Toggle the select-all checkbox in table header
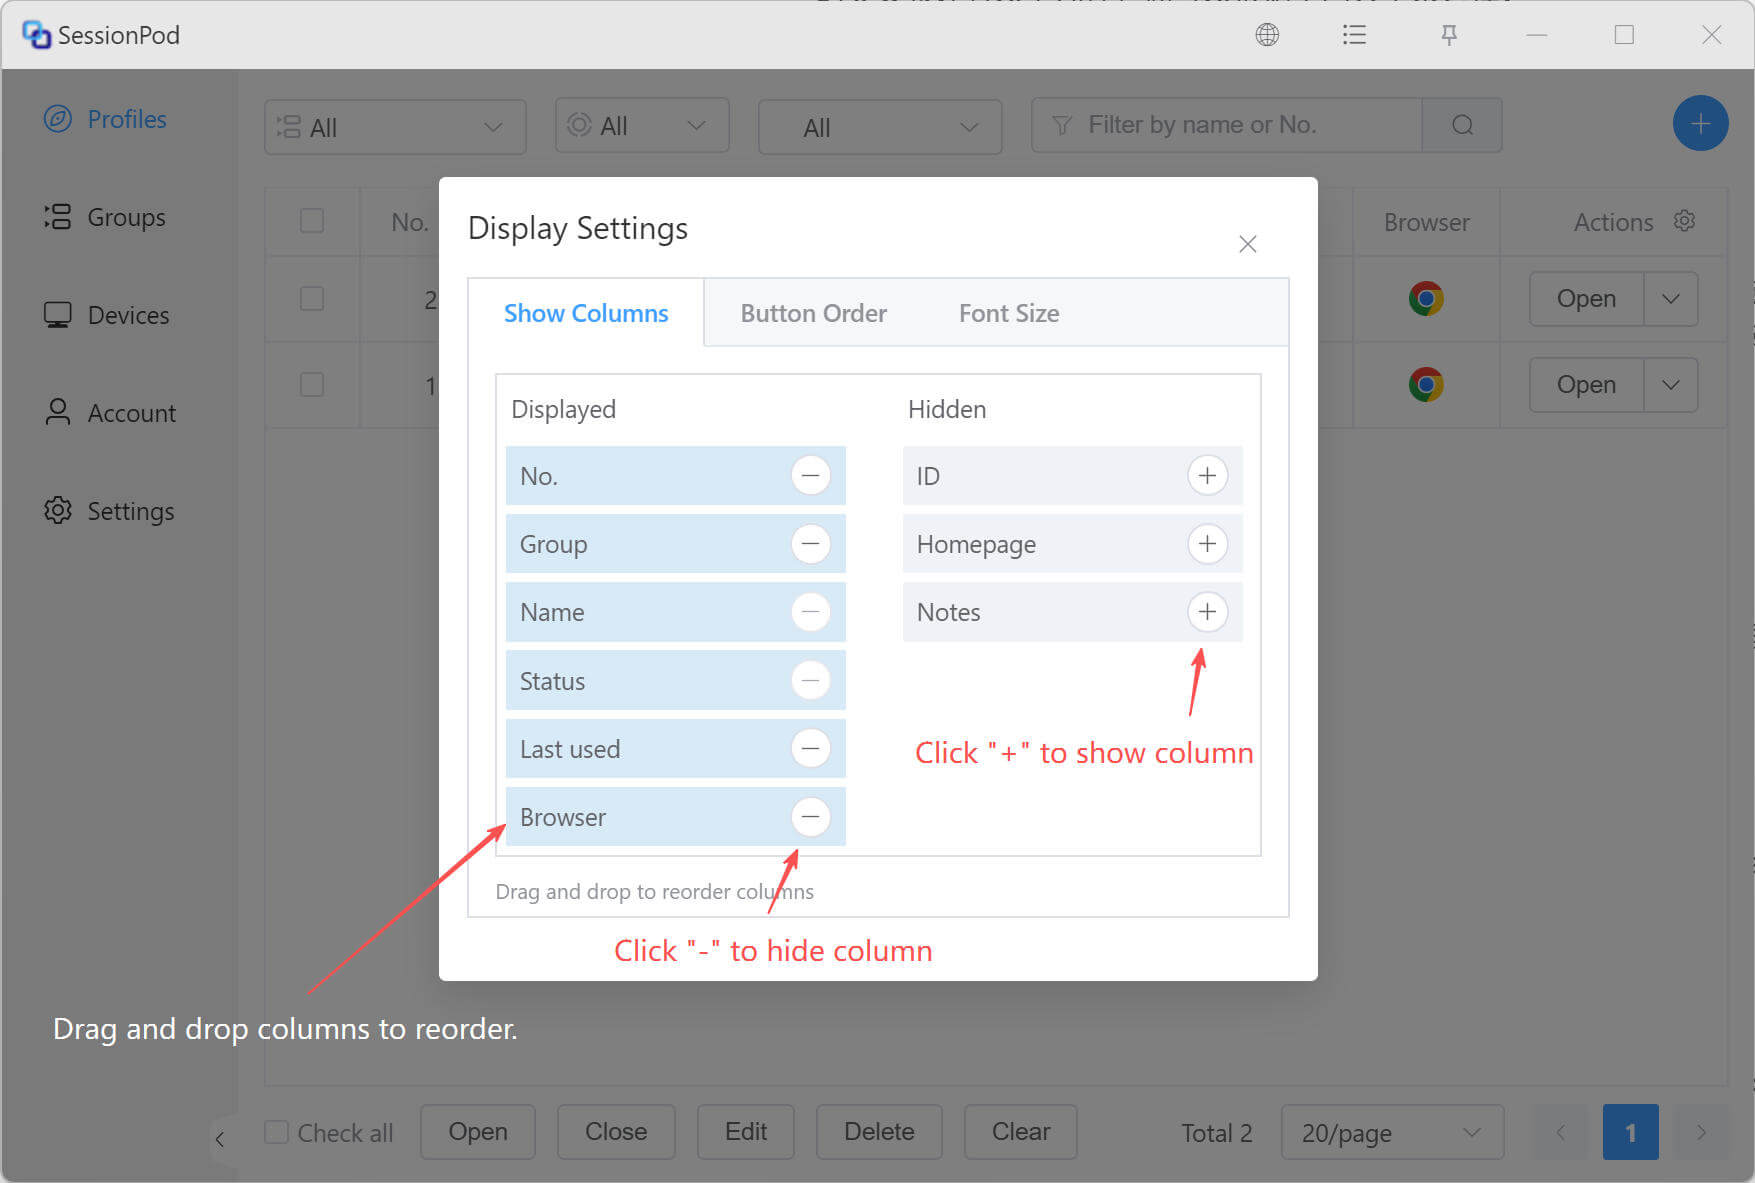This screenshot has height=1183, width=1755. pyautogui.click(x=312, y=220)
